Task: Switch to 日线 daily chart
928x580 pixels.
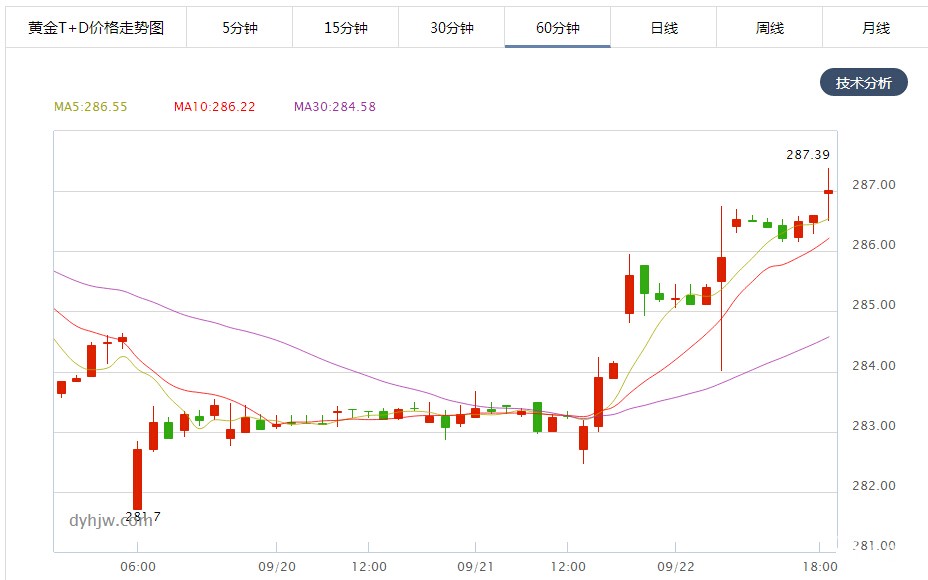Action: point(664,28)
